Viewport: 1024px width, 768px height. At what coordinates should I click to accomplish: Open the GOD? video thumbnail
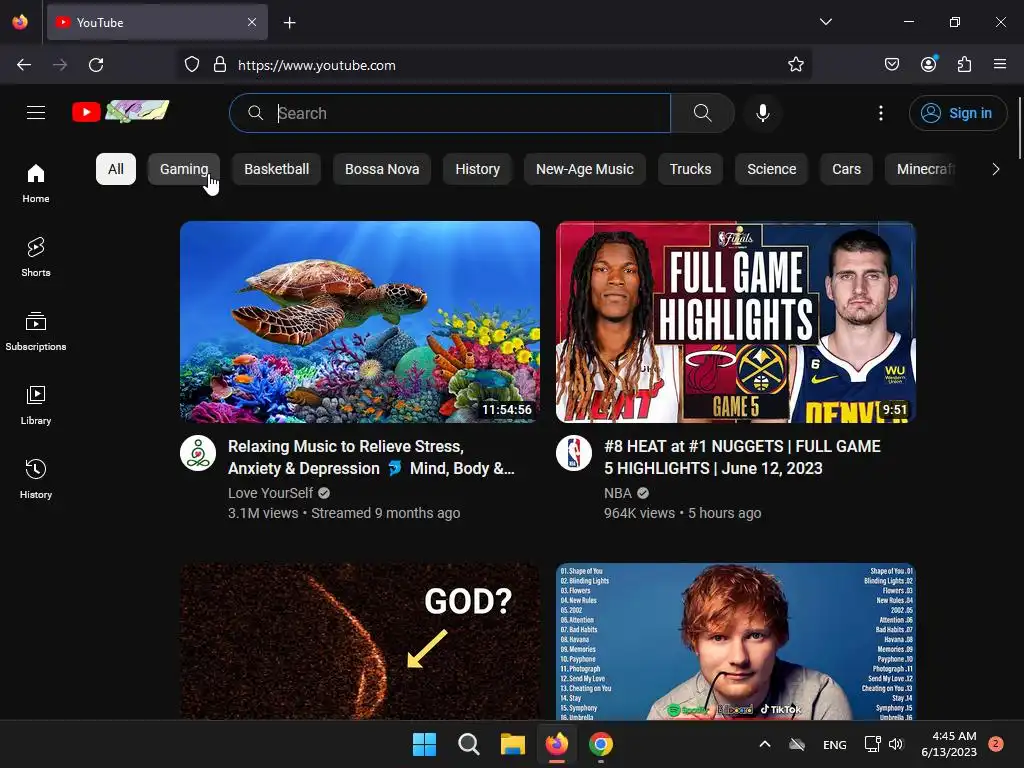(x=360, y=641)
